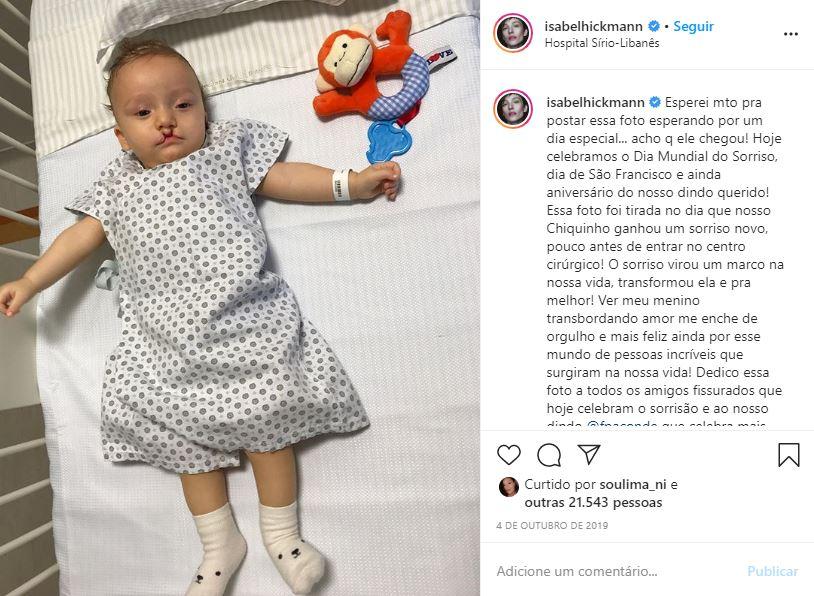Click the 4 de outubro de 2019 timestamp

[552, 525]
